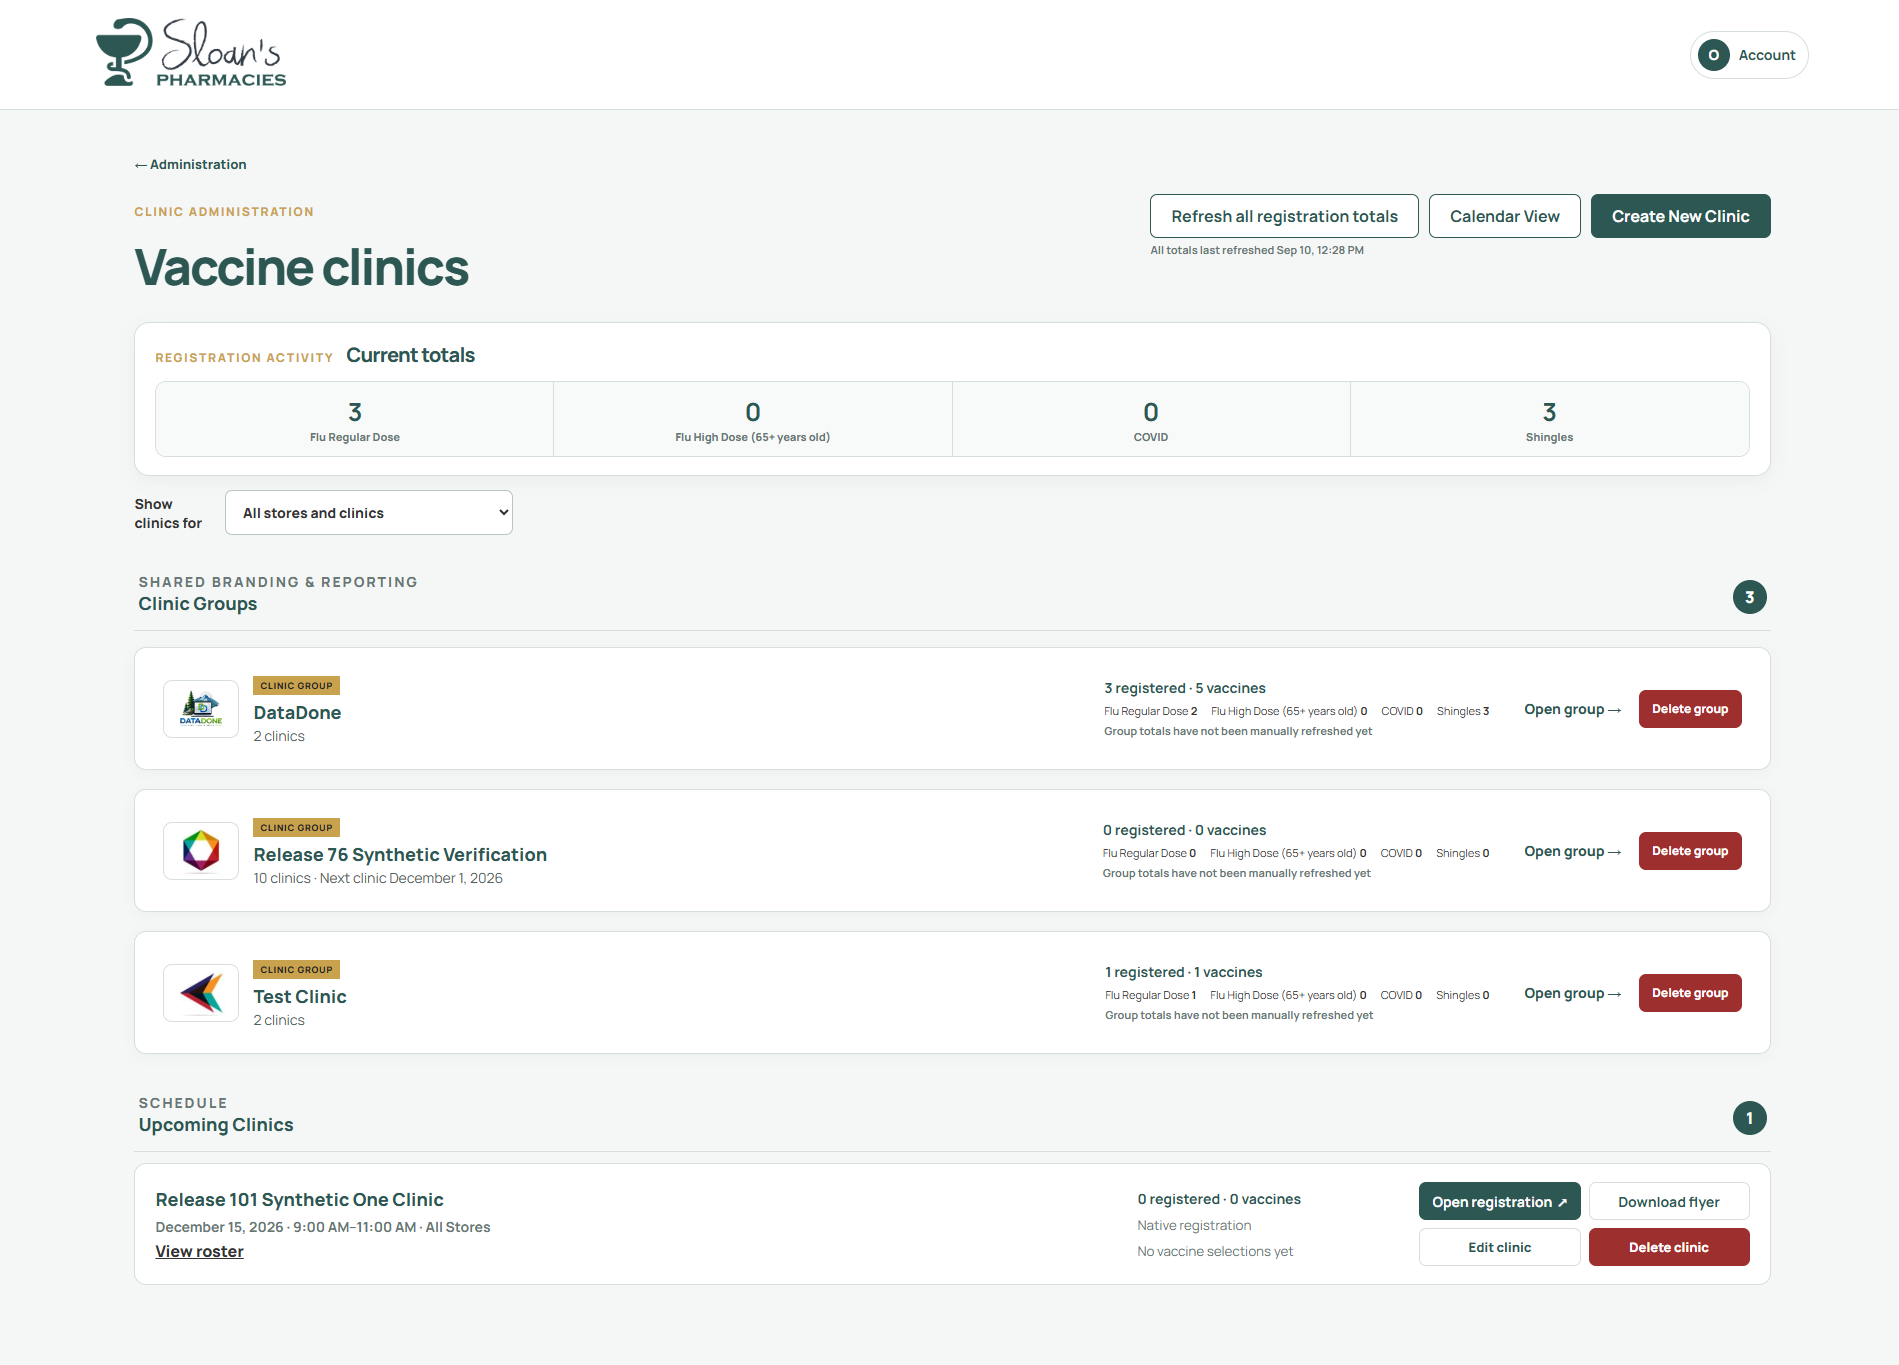Image resolution: width=1899 pixels, height=1365 pixels.
Task: Delete the Release 76 Synthetic Verification group
Action: point(1690,851)
